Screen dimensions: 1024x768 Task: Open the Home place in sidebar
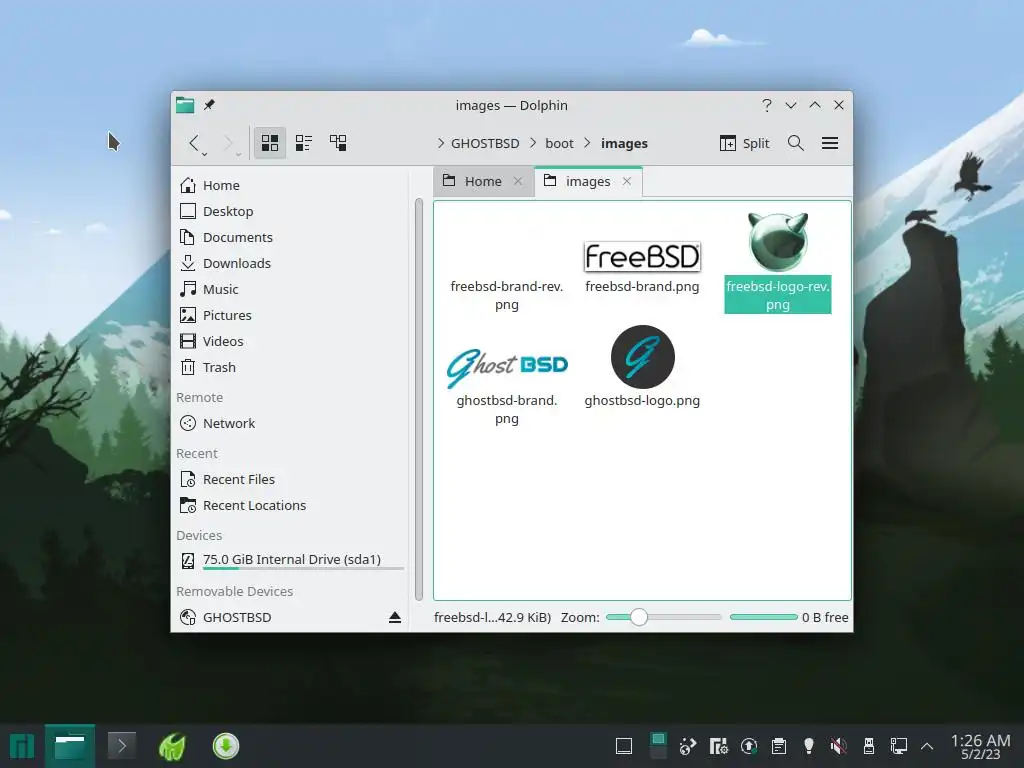[x=291, y=185]
